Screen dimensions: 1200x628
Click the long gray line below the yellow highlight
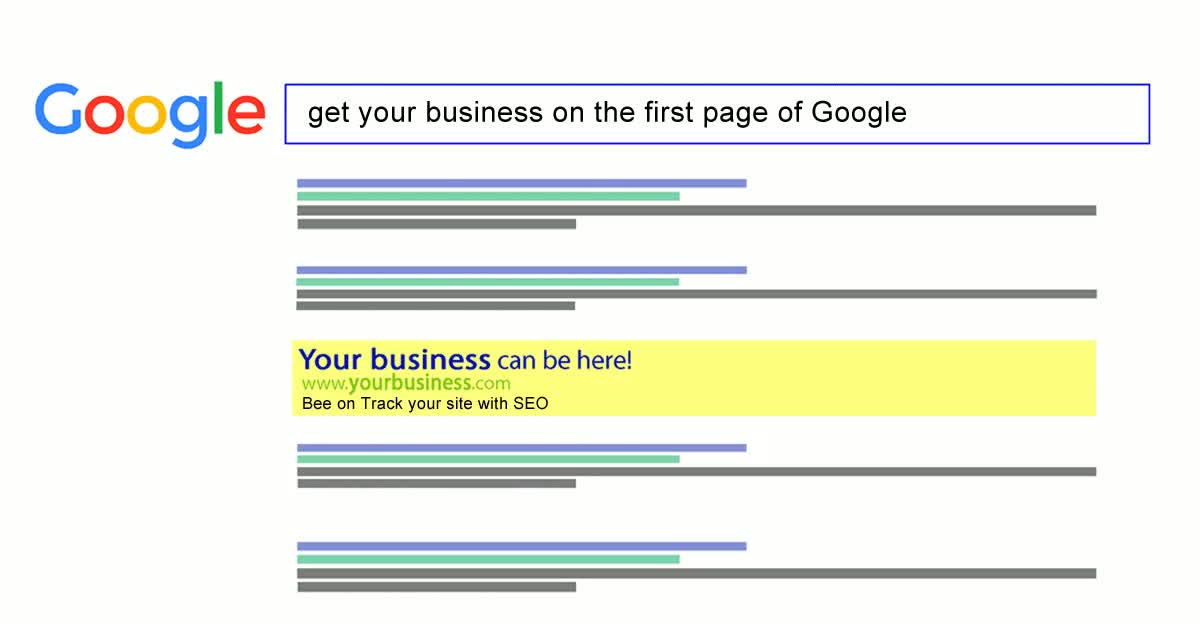click(x=697, y=471)
